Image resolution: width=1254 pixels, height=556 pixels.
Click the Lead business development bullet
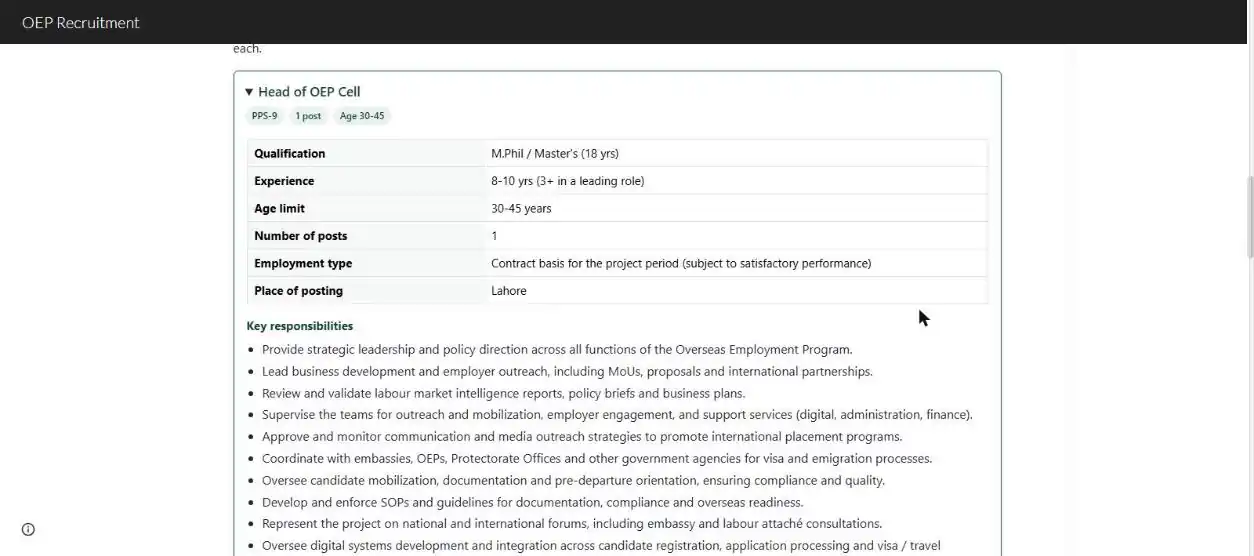567,372
